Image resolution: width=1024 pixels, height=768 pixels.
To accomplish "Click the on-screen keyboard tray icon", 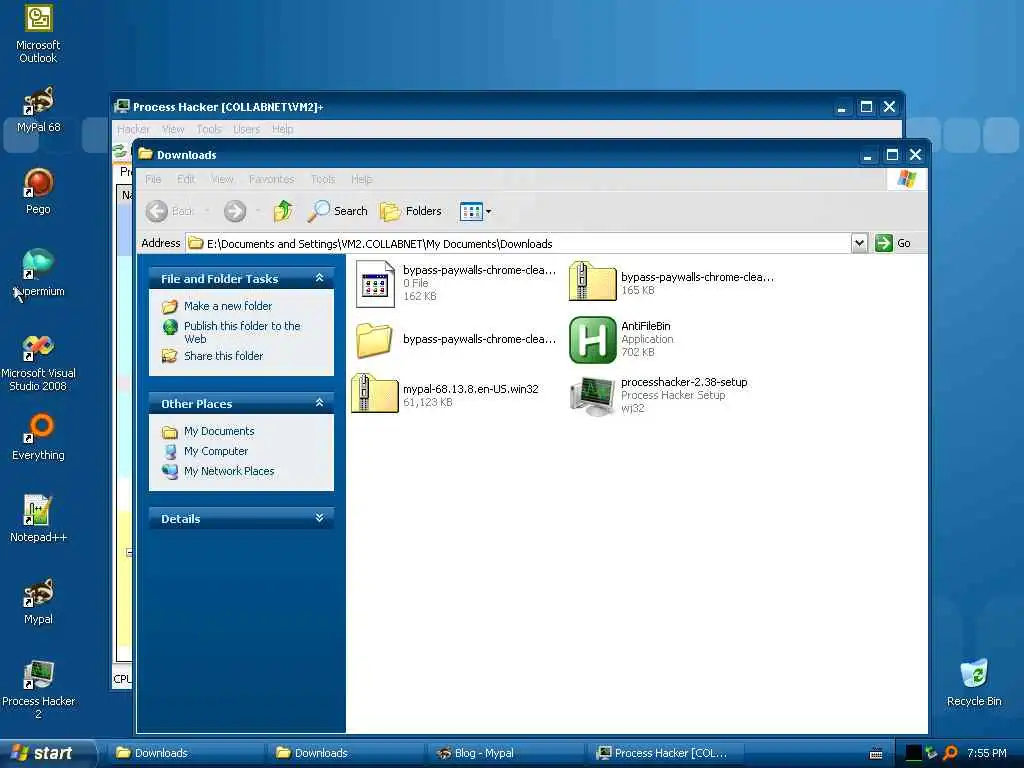I will point(876,754).
